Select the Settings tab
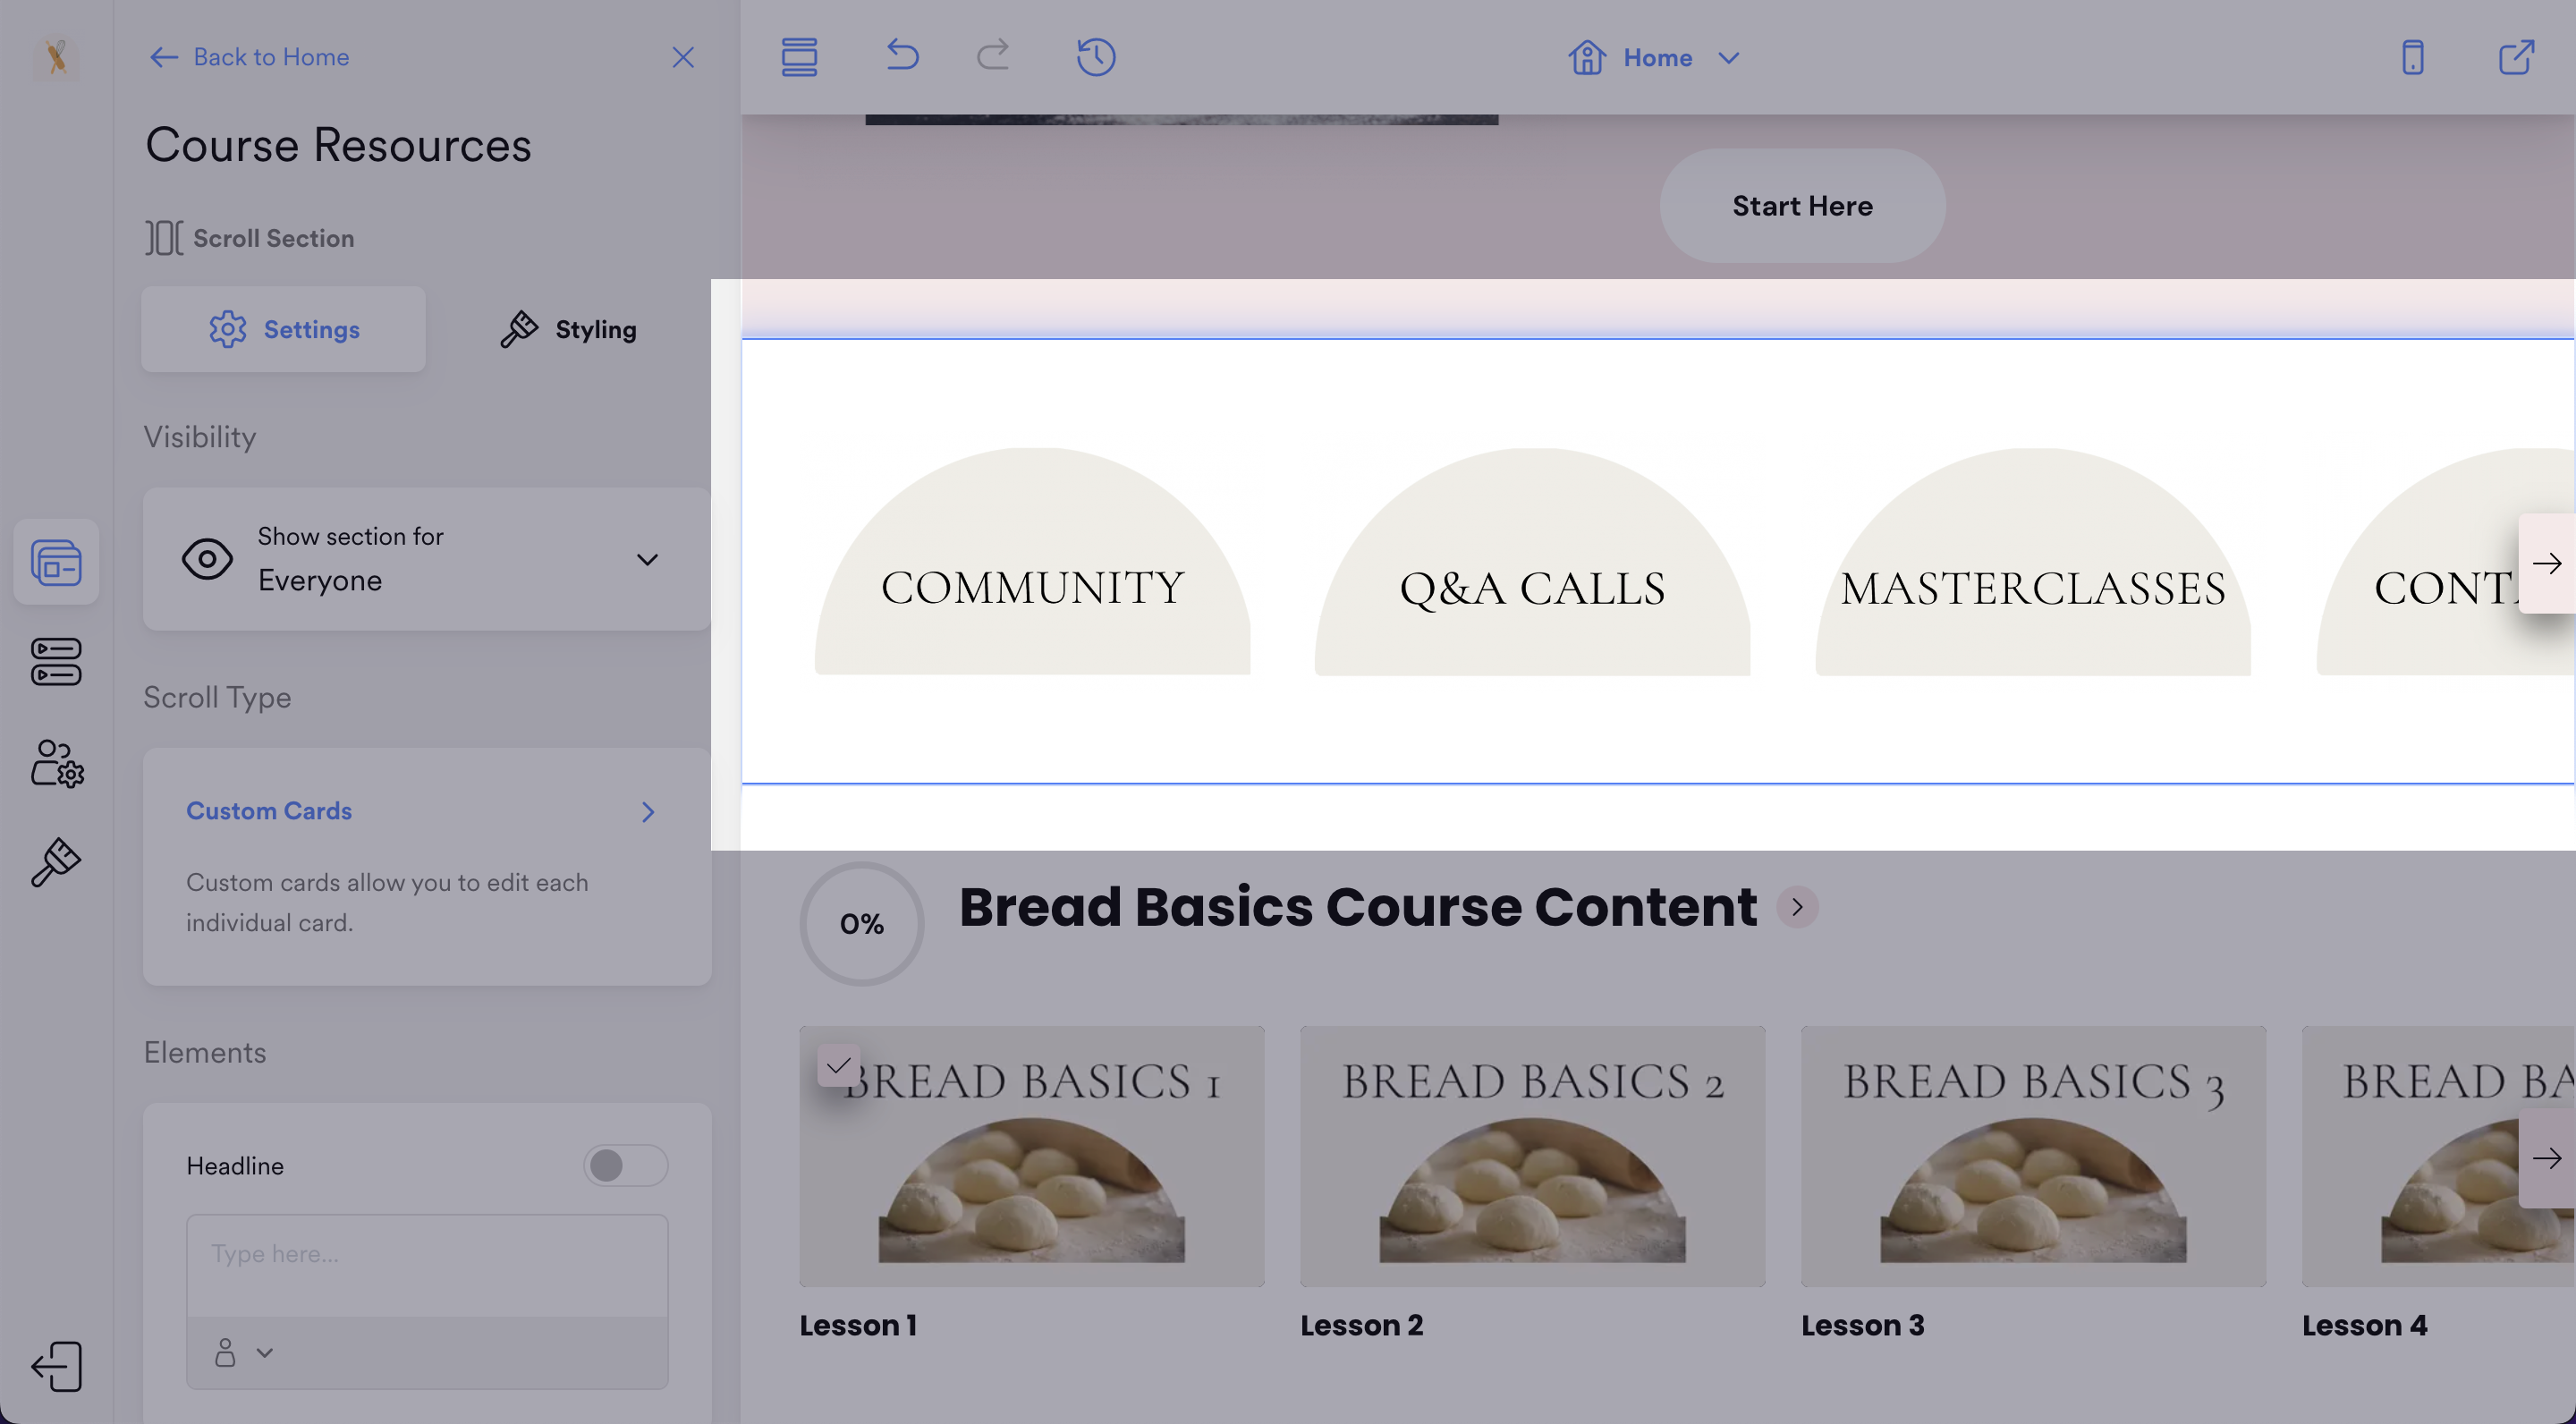 point(283,330)
